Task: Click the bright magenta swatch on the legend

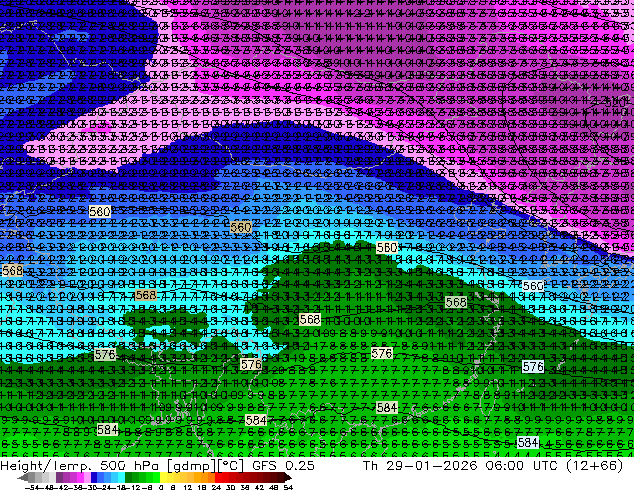Action: click(x=80, y=478)
